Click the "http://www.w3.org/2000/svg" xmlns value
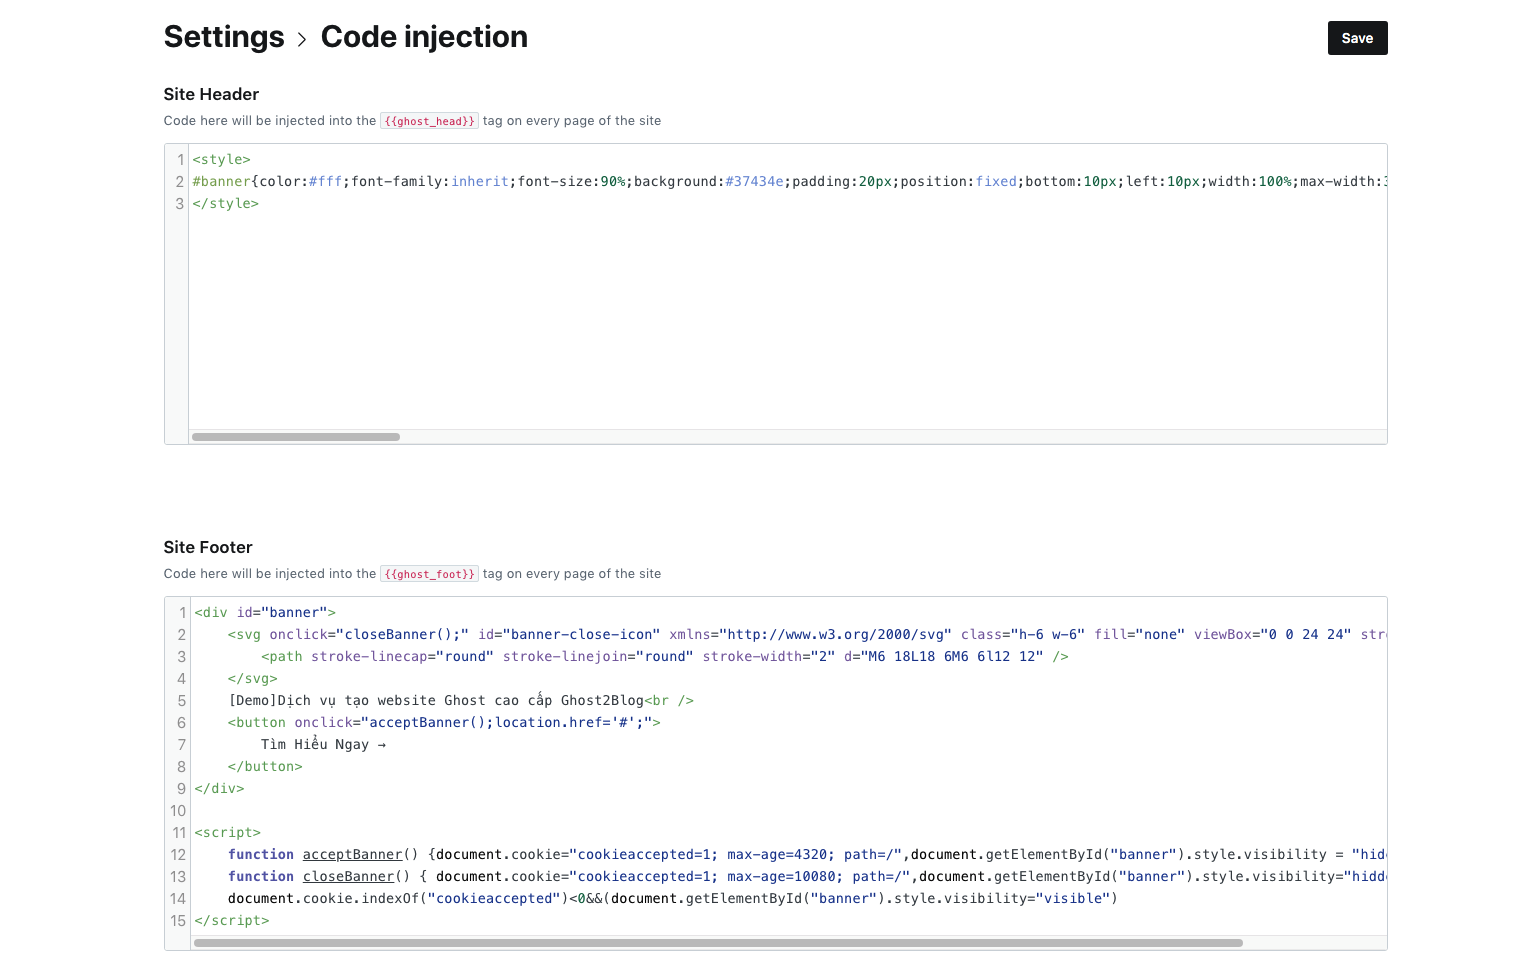The height and width of the screenshot is (961, 1529). 835,634
